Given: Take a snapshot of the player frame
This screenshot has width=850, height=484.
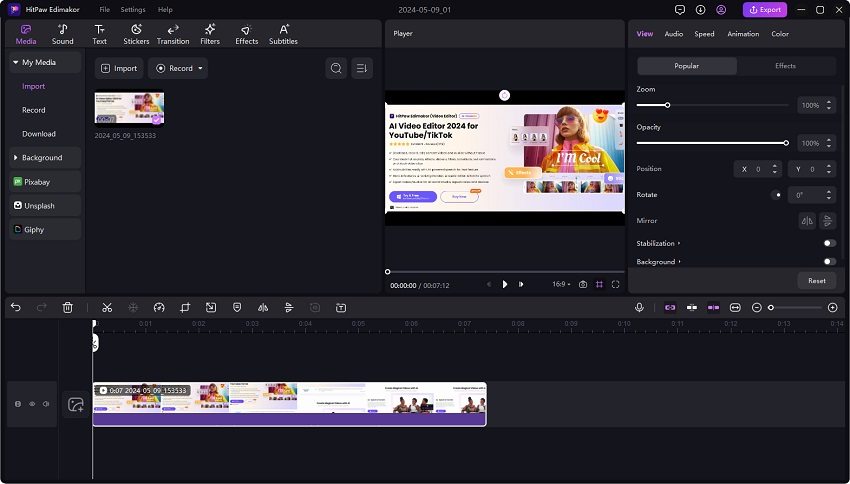Looking at the screenshot, I should pyautogui.click(x=583, y=285).
